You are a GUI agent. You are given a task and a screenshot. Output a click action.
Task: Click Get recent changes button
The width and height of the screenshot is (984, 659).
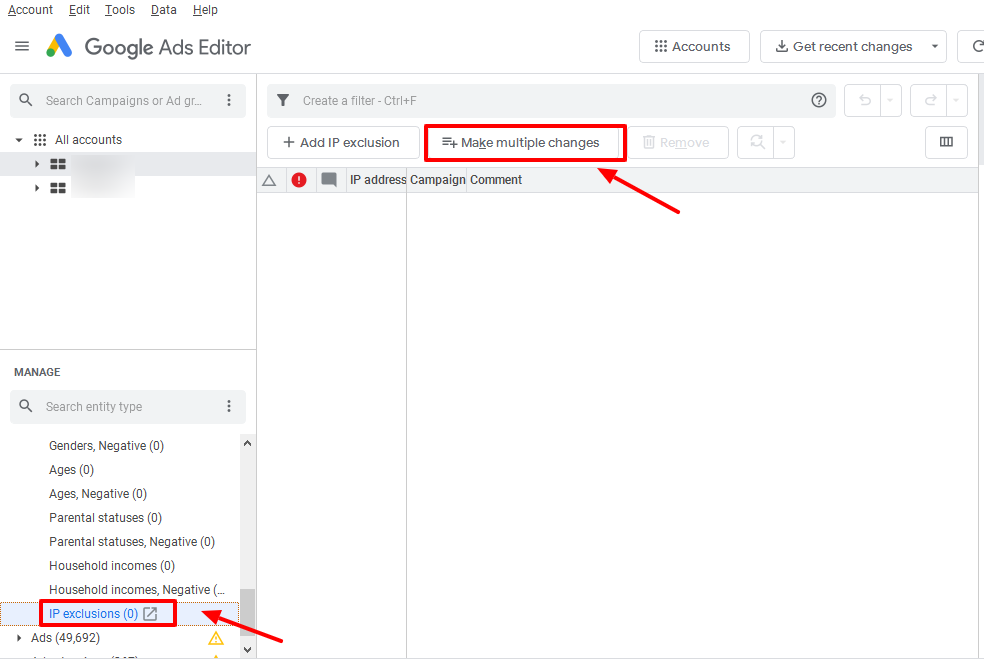[x=843, y=46]
